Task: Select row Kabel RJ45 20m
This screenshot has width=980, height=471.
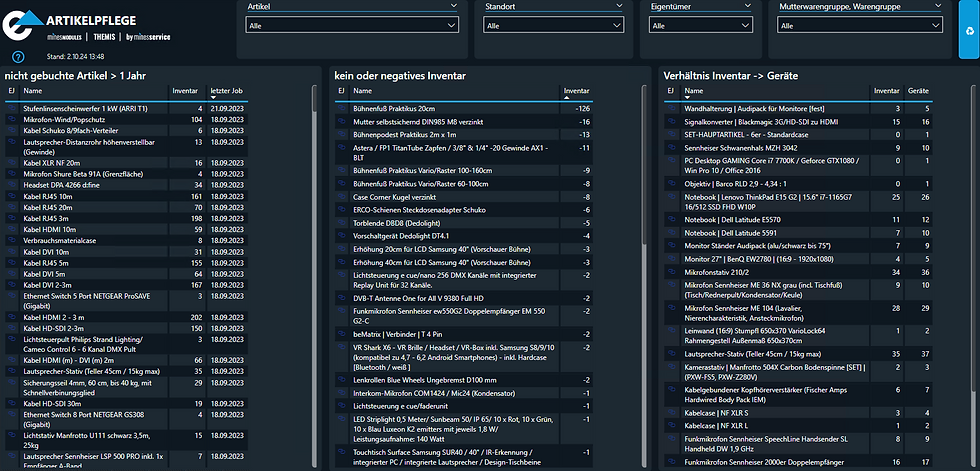Action: pos(126,207)
